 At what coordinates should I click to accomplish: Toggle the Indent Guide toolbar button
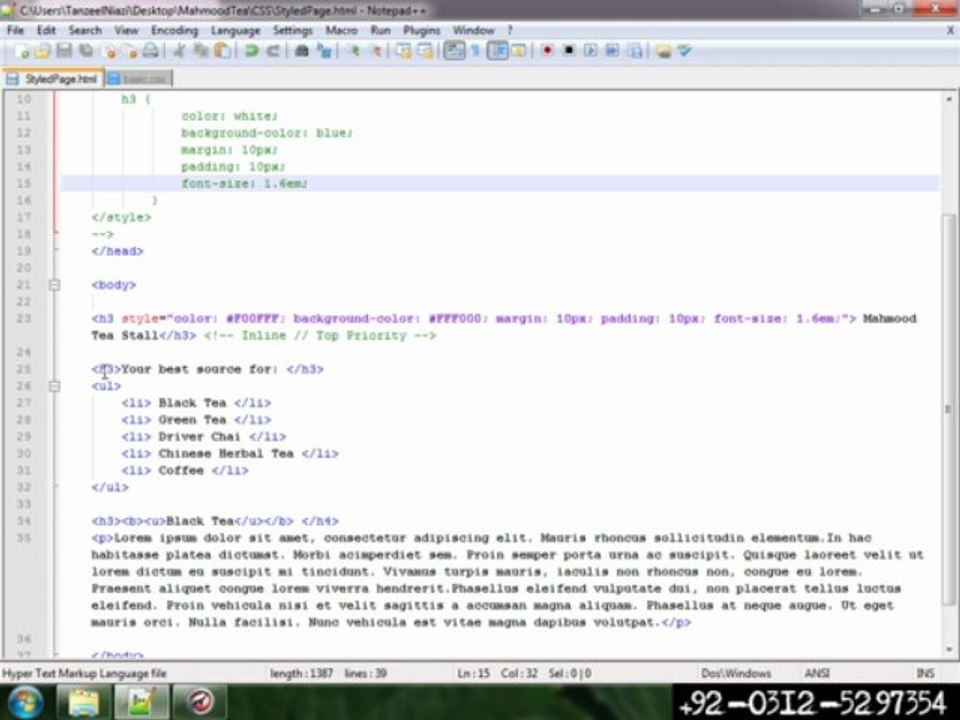pyautogui.click(x=497, y=51)
